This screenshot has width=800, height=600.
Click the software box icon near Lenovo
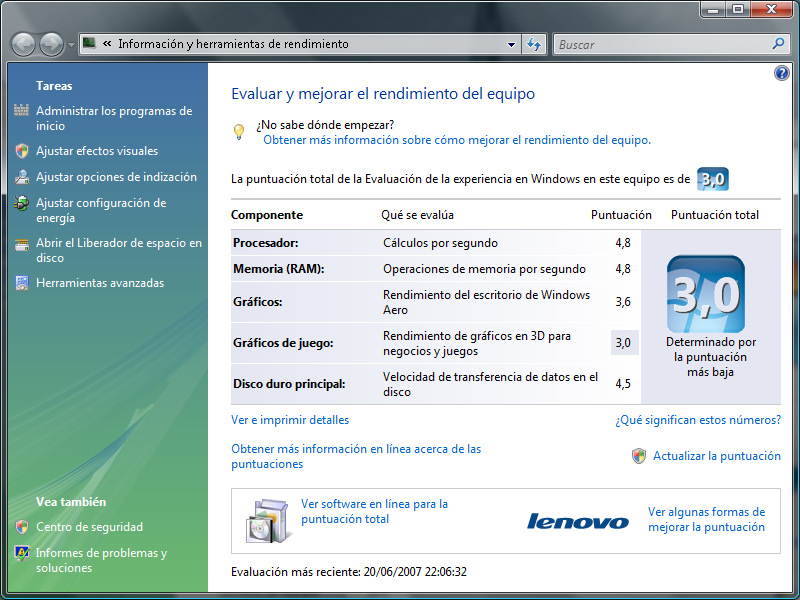267,518
